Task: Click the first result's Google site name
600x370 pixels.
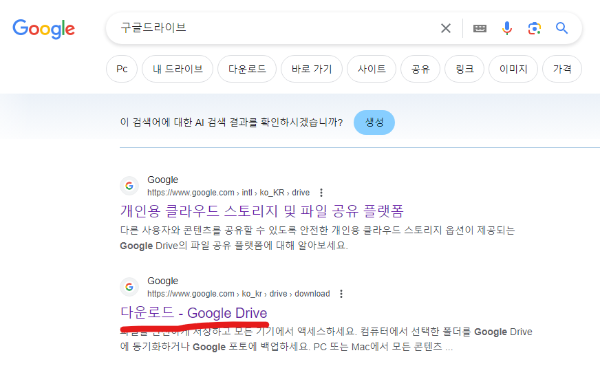Action: coord(163,180)
